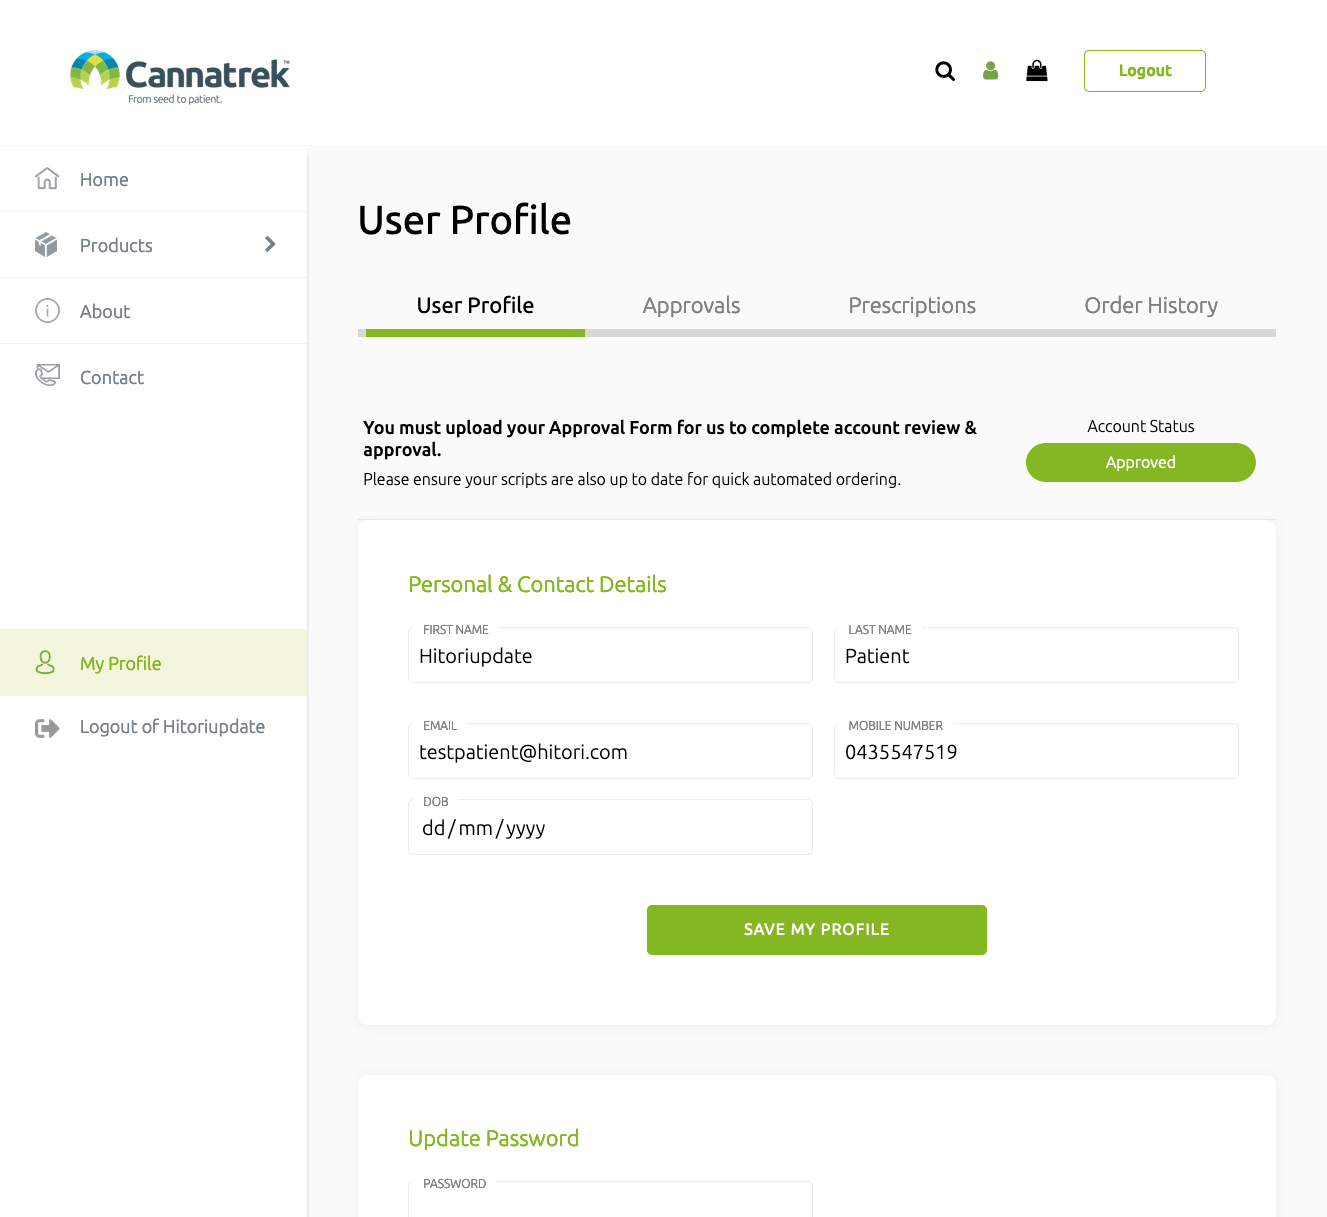Click the Save My Profile button
1327x1217 pixels.
tap(817, 930)
